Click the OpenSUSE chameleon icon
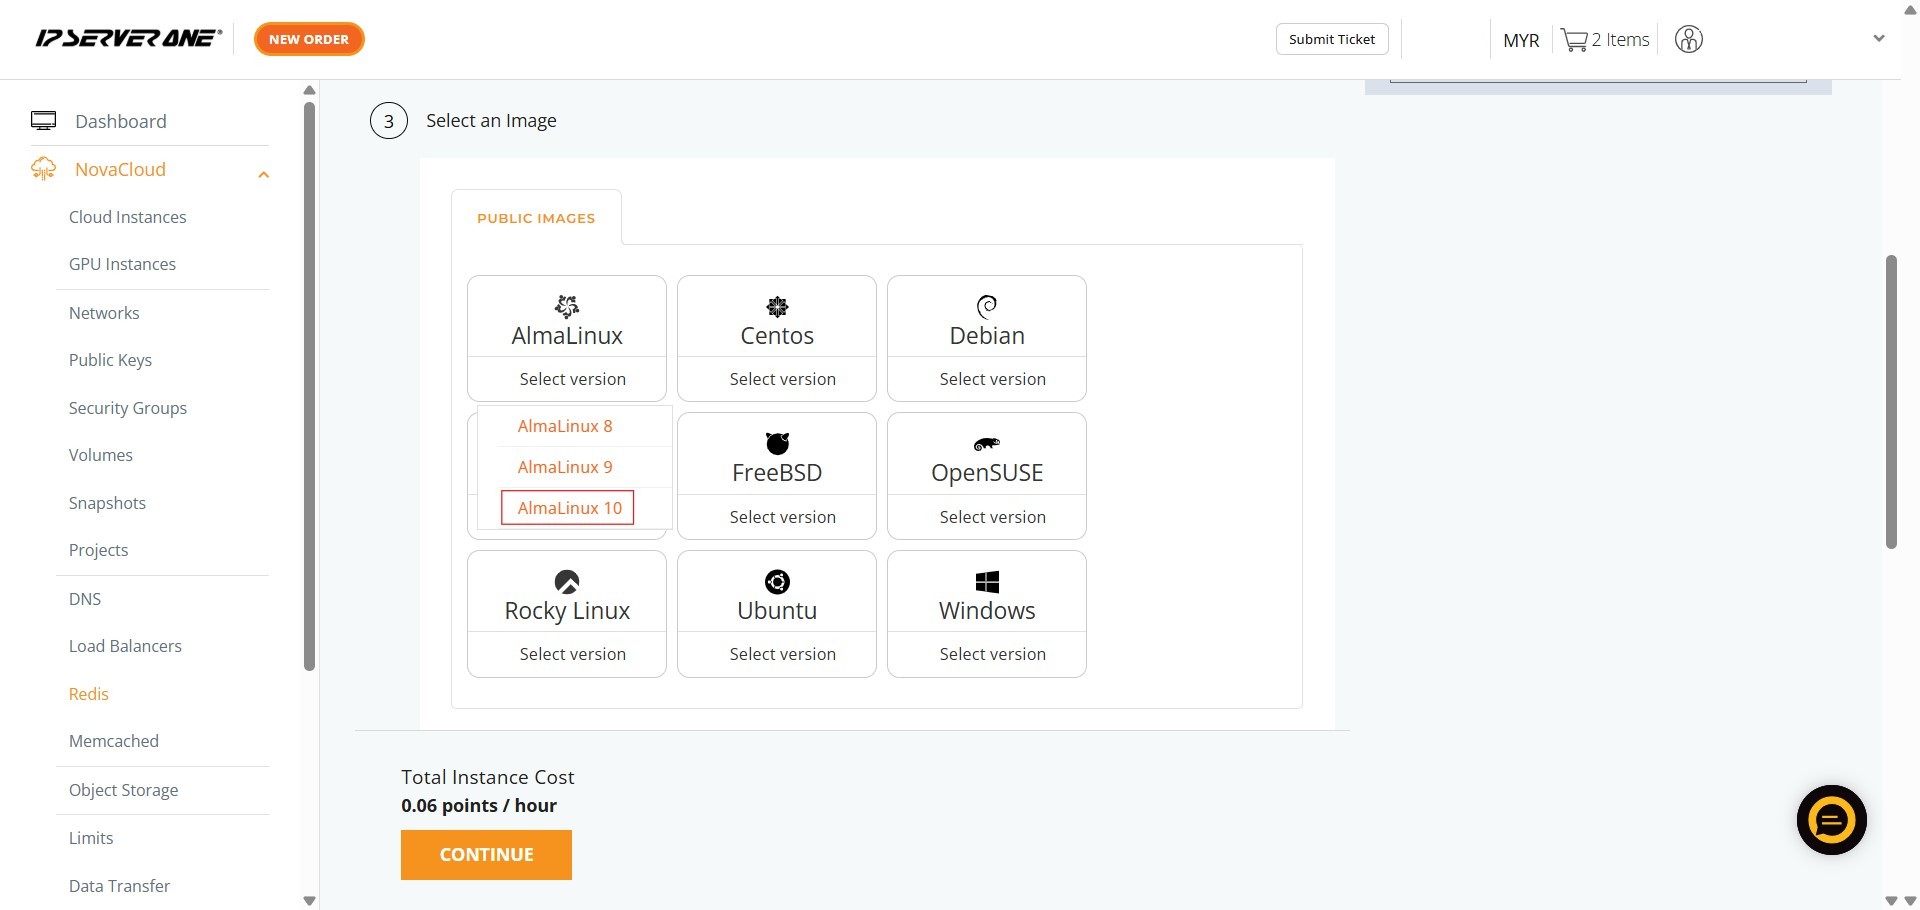This screenshot has width=1920, height=910. click(x=987, y=444)
